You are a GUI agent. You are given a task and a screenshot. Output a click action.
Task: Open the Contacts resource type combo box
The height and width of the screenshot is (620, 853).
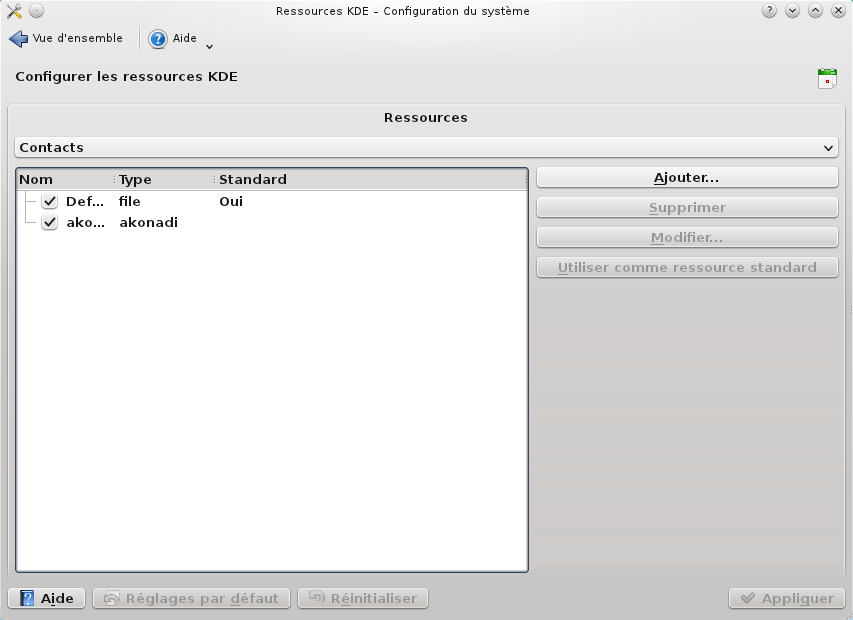(x=426, y=147)
